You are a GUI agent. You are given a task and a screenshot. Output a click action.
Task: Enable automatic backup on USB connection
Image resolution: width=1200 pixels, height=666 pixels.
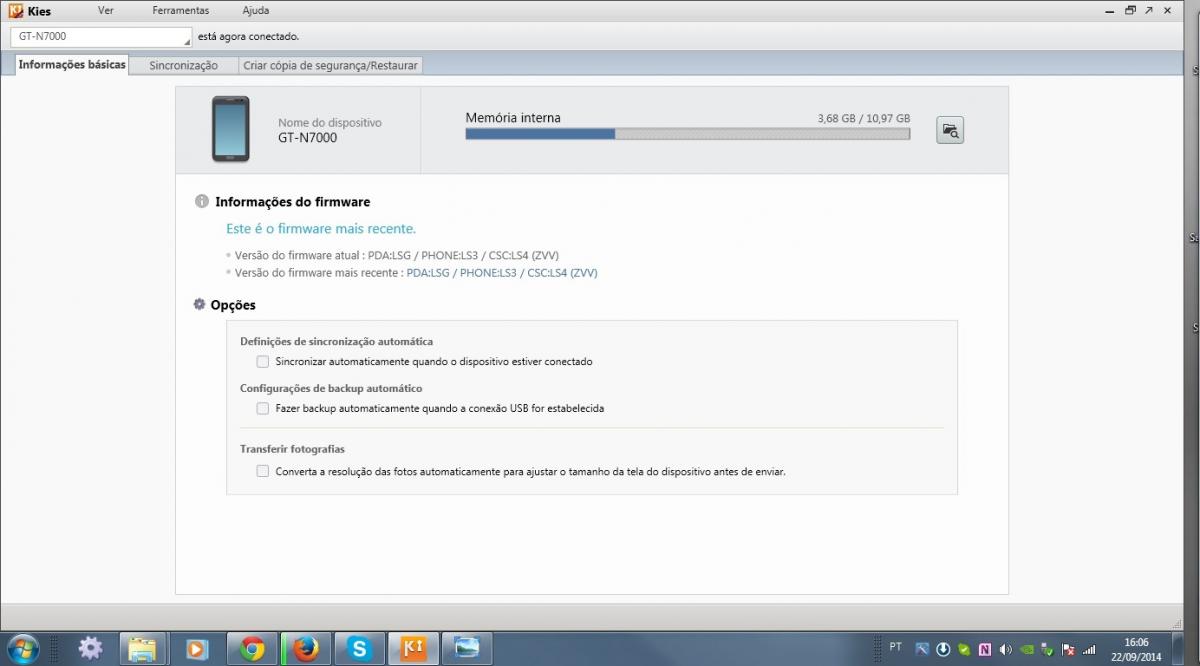click(x=263, y=408)
